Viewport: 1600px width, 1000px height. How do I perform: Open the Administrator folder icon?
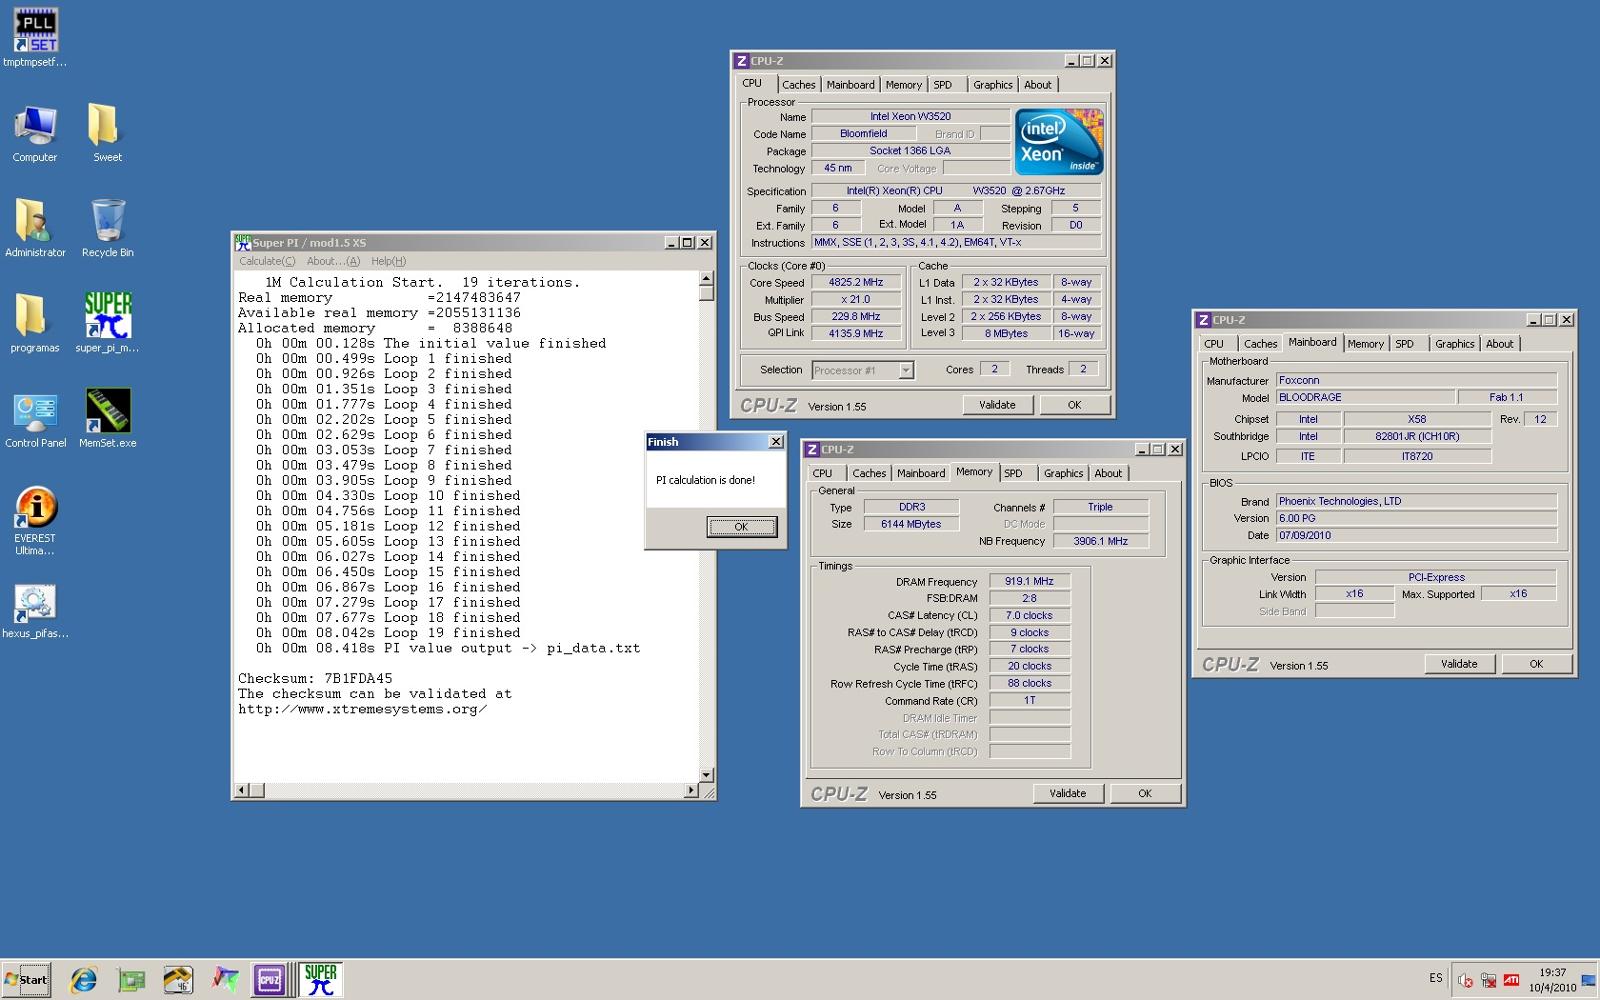click(x=35, y=228)
